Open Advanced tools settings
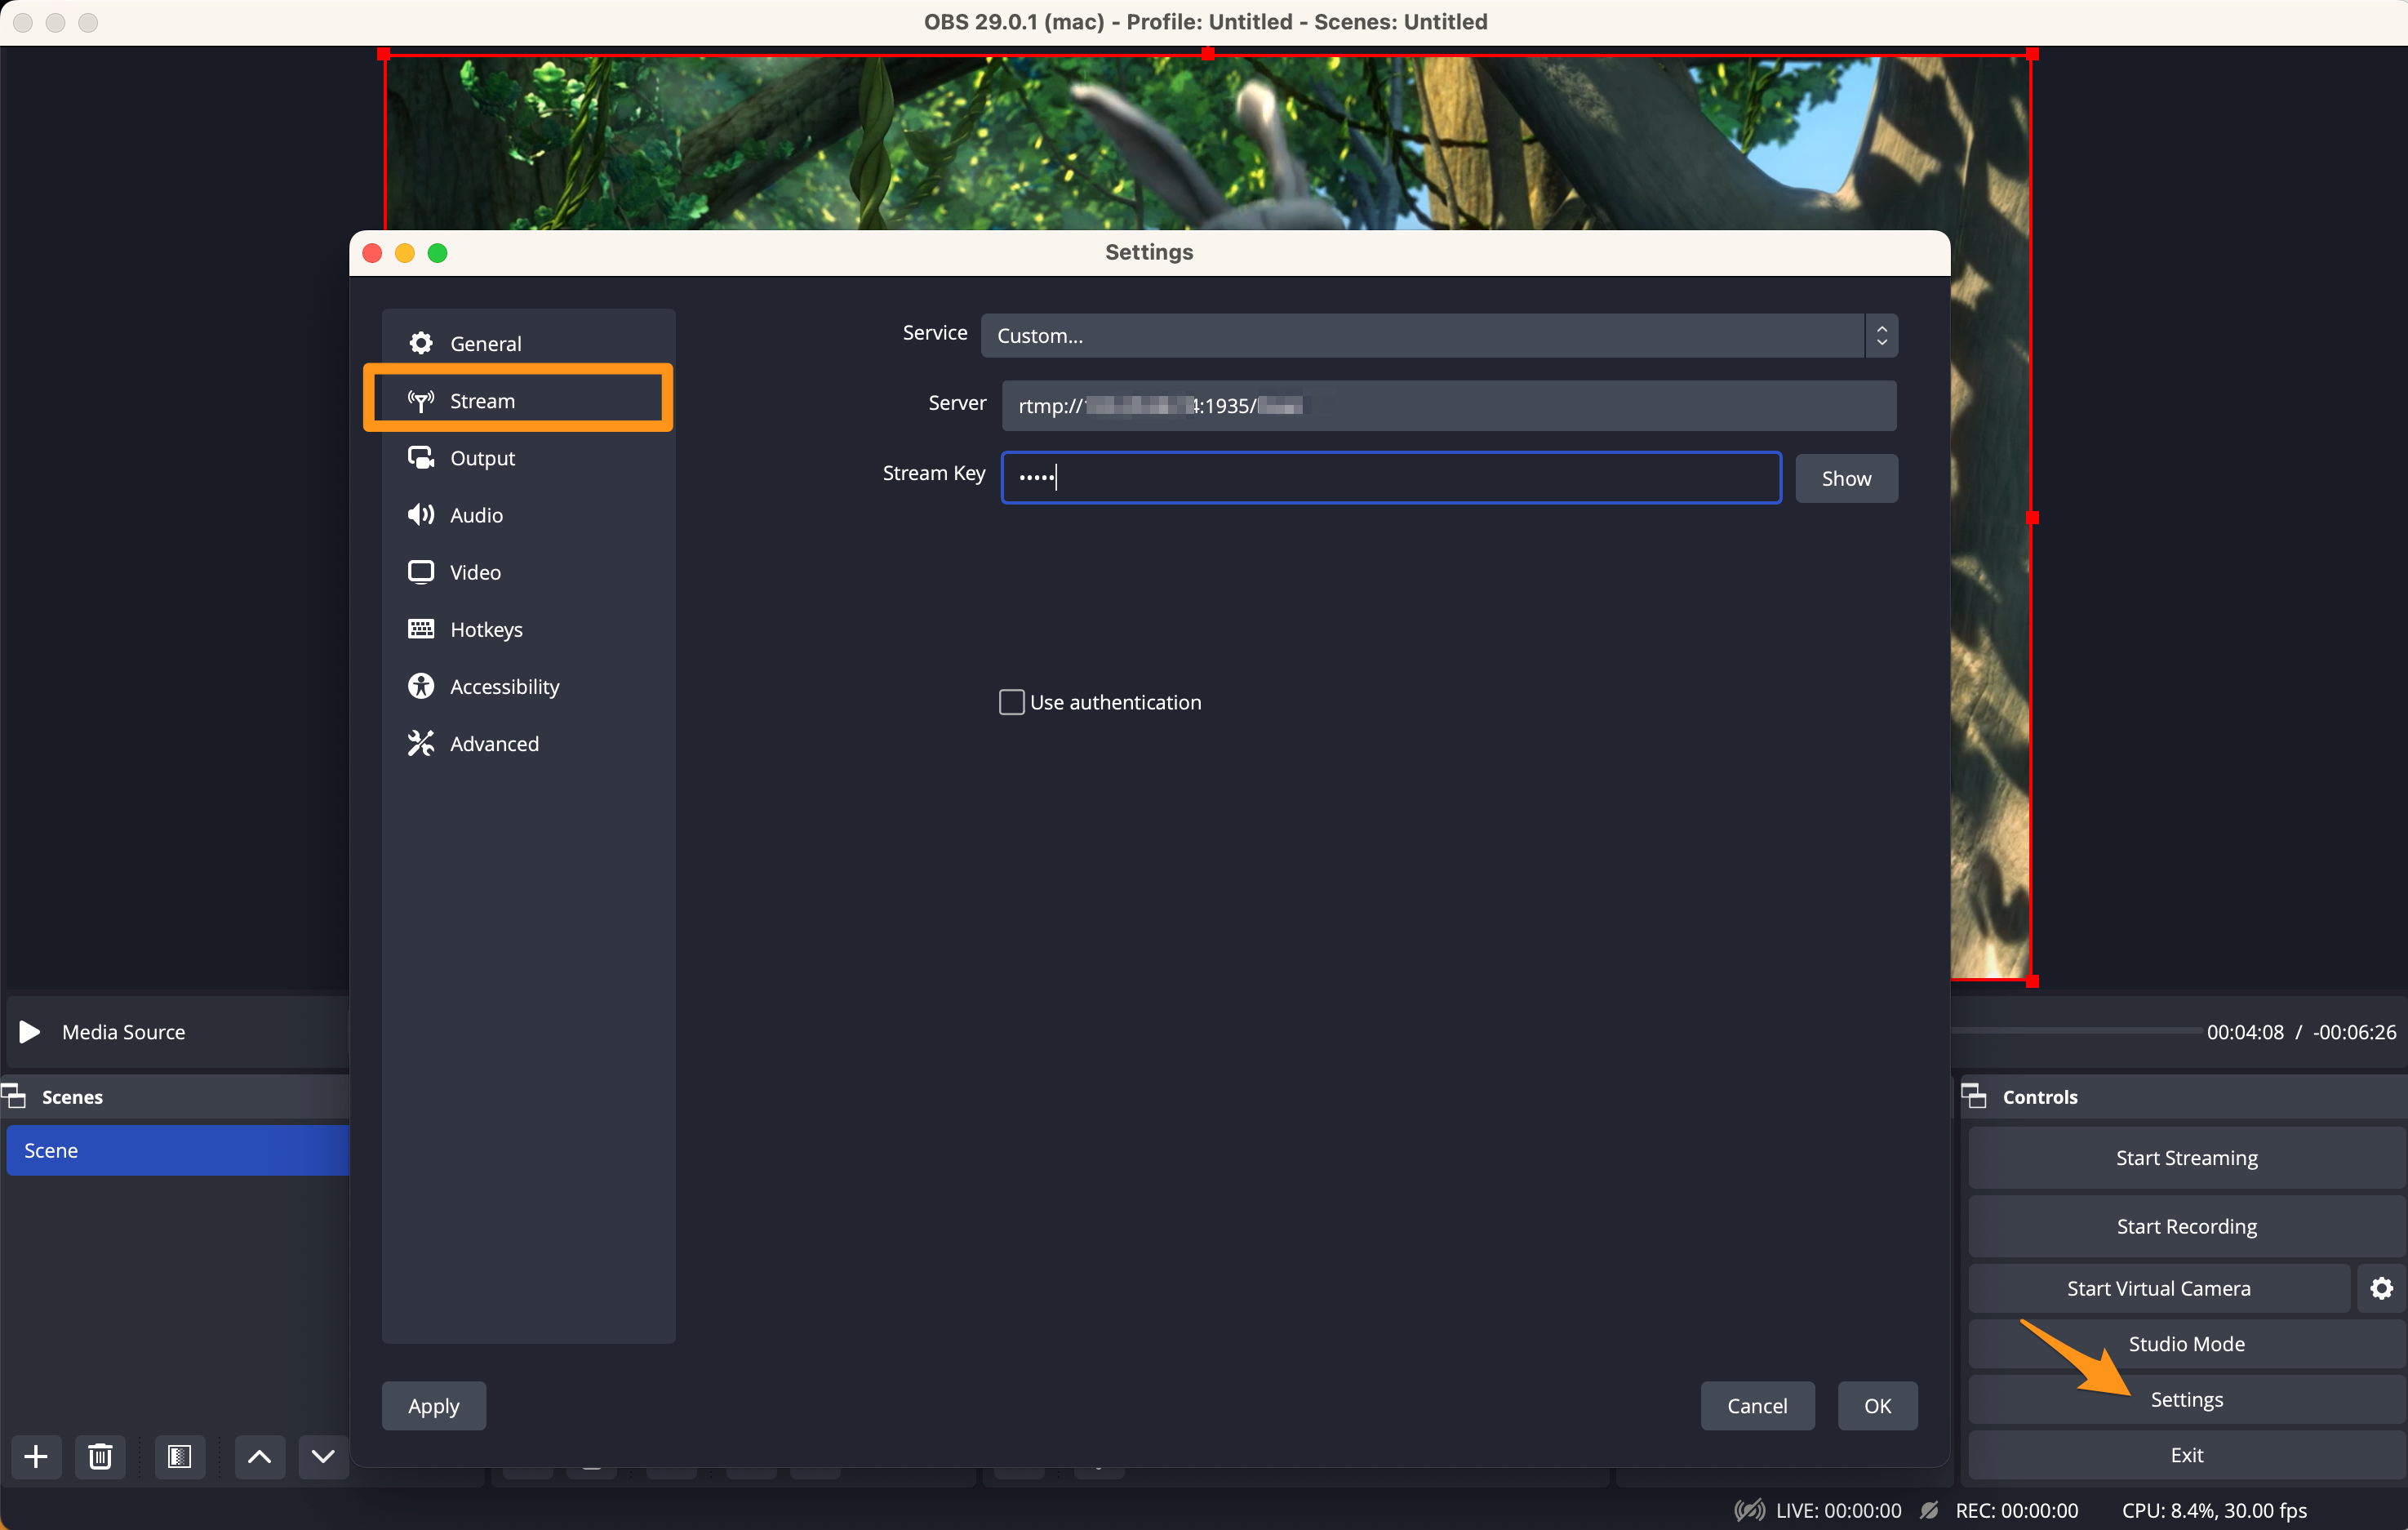This screenshot has width=2408, height=1530. (x=493, y=743)
